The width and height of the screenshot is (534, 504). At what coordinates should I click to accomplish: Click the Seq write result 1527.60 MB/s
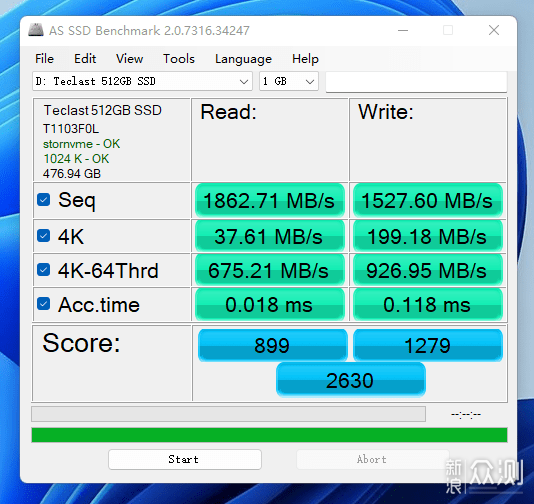pyautogui.click(x=427, y=200)
